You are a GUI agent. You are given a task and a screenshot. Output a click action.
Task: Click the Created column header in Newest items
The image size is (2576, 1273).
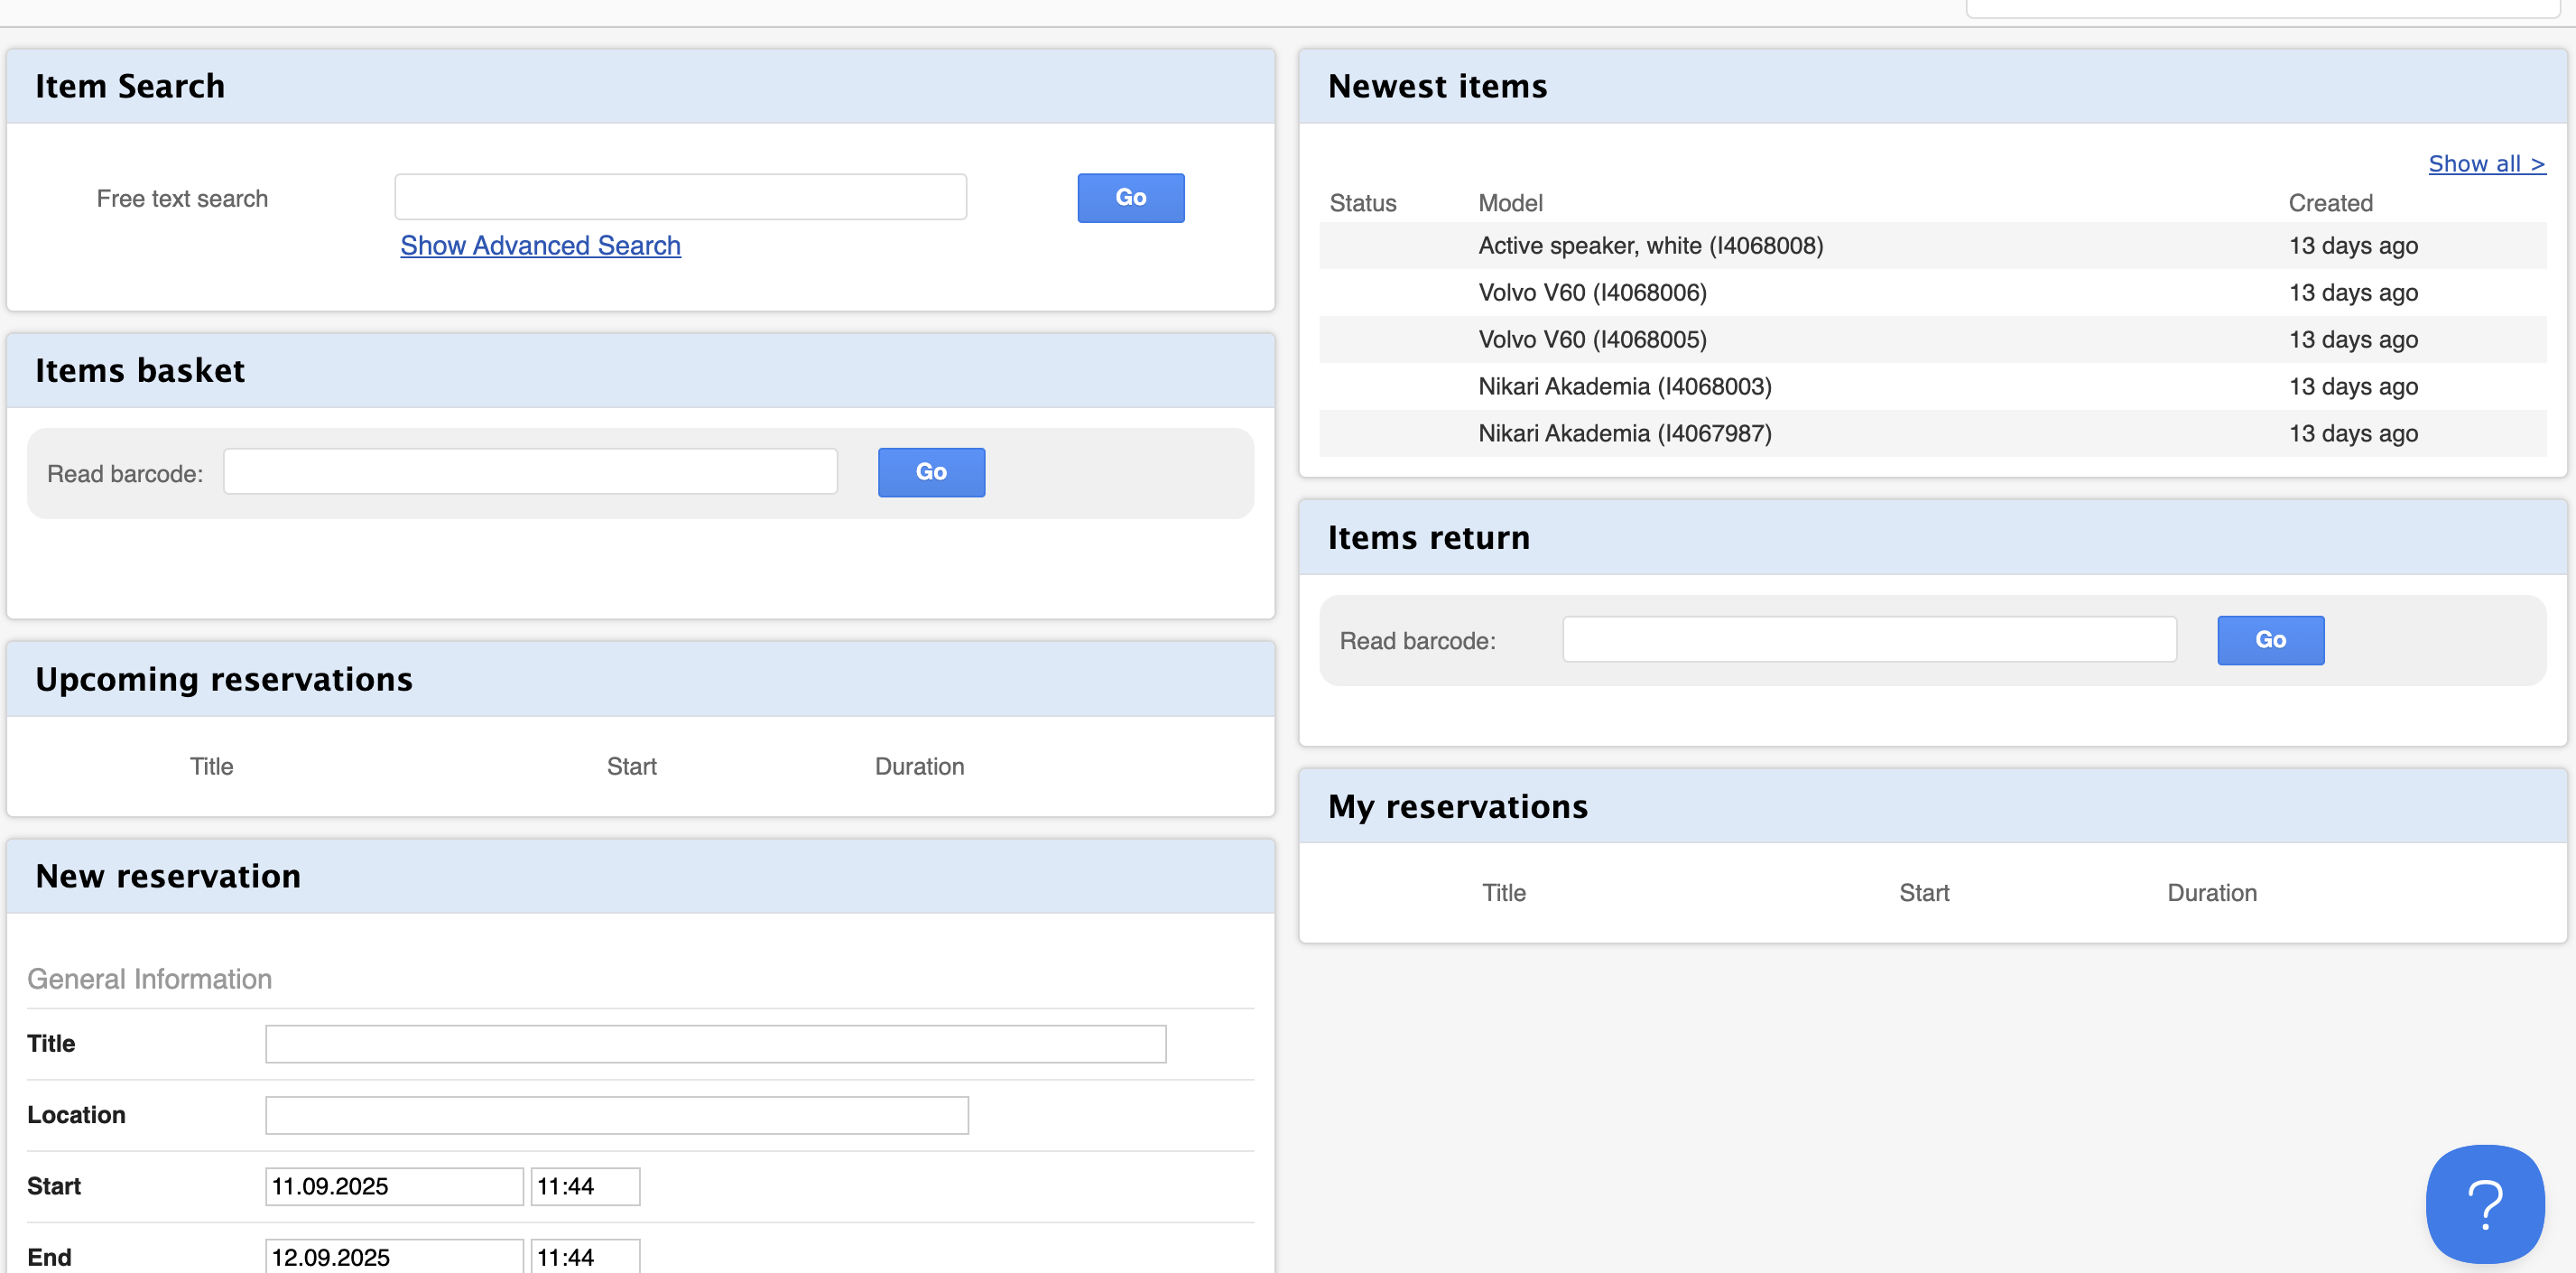[x=2330, y=203]
